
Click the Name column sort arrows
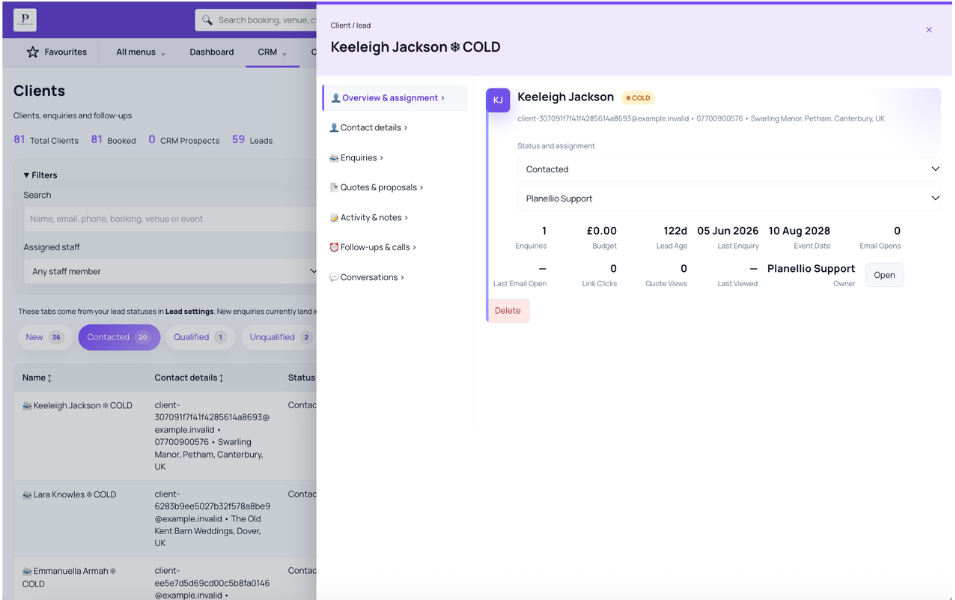49,378
